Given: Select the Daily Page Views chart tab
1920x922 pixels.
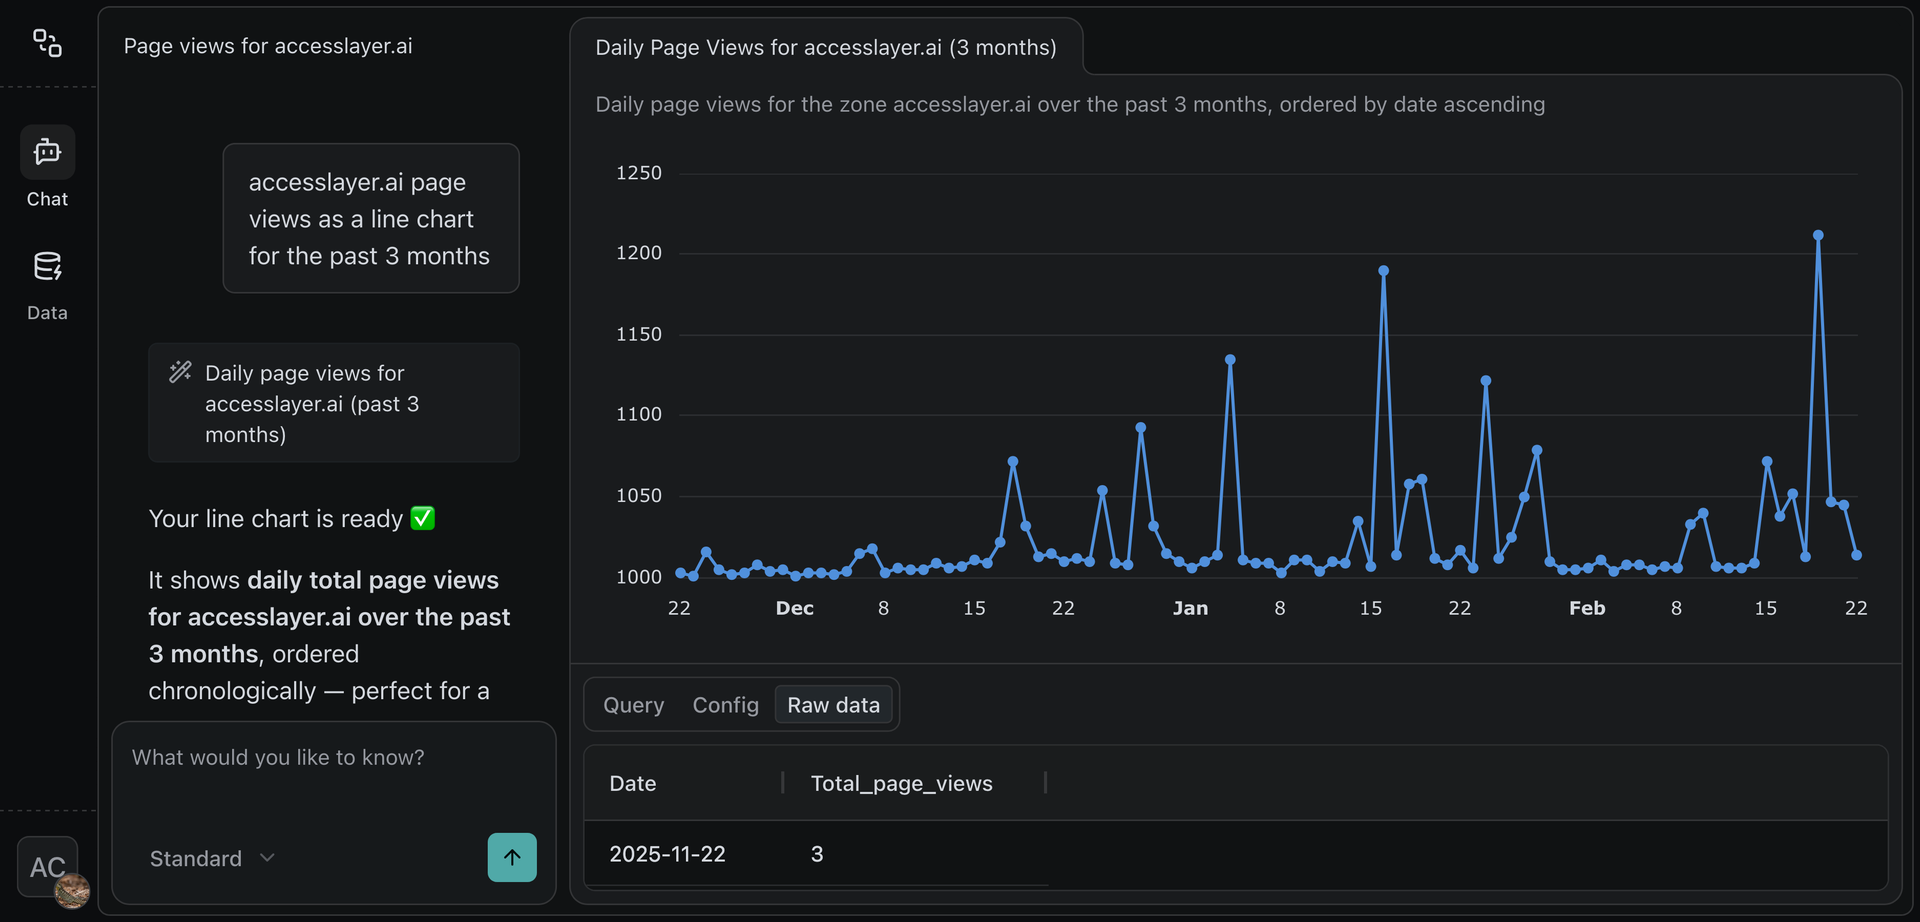Looking at the screenshot, I should pos(826,47).
